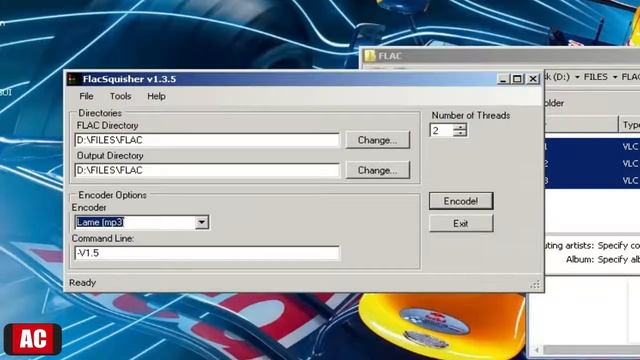
Task: Click the Contributing artists 'Specify' field
Action: pyautogui.click(x=619, y=246)
